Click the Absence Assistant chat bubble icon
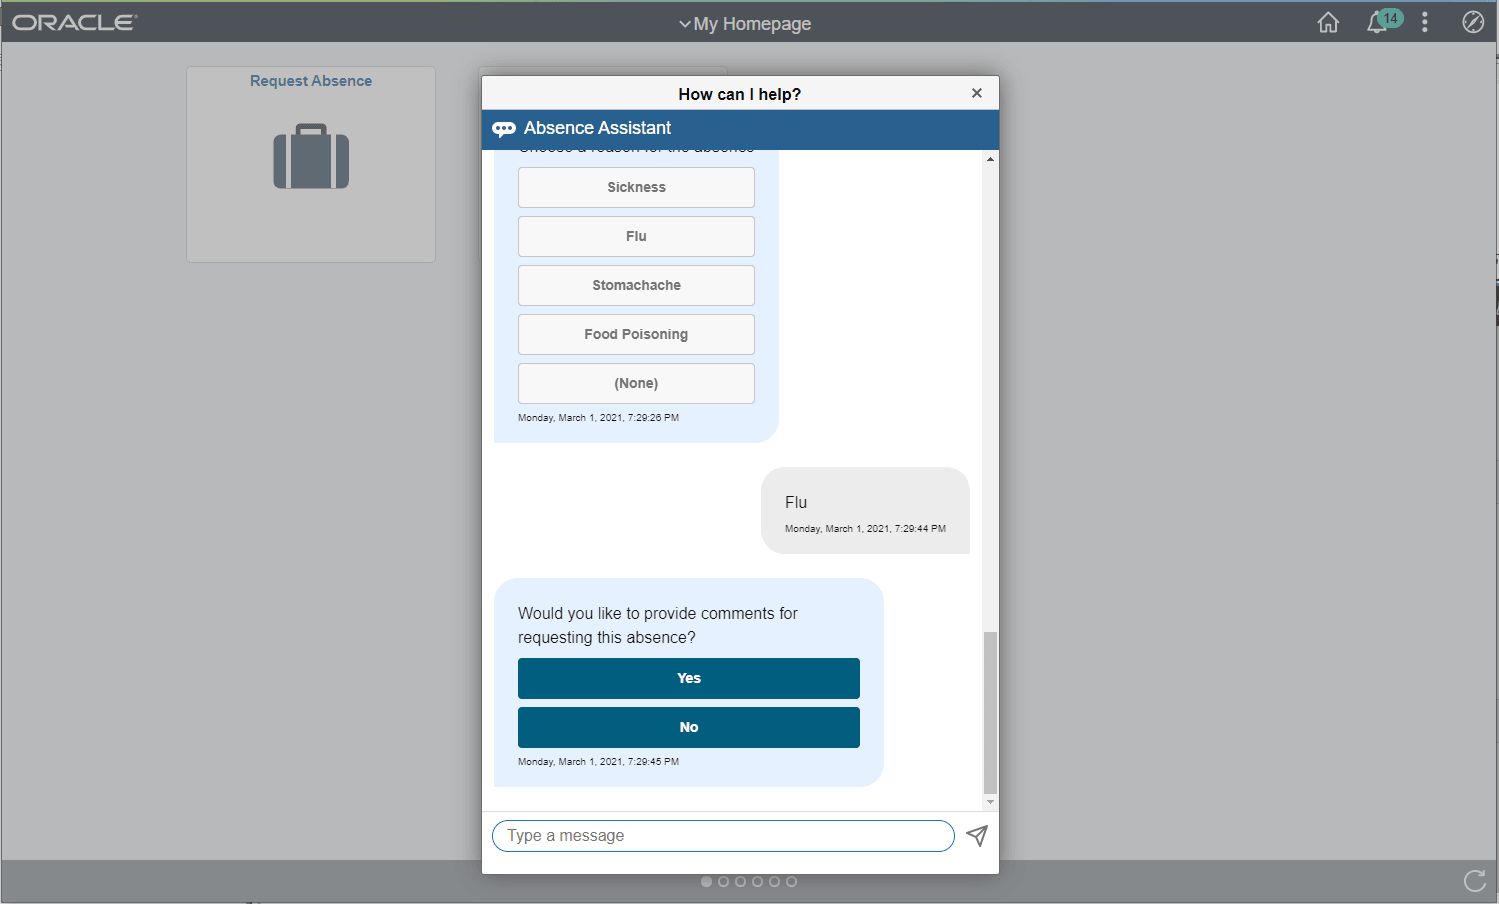Image resolution: width=1499 pixels, height=904 pixels. point(504,128)
